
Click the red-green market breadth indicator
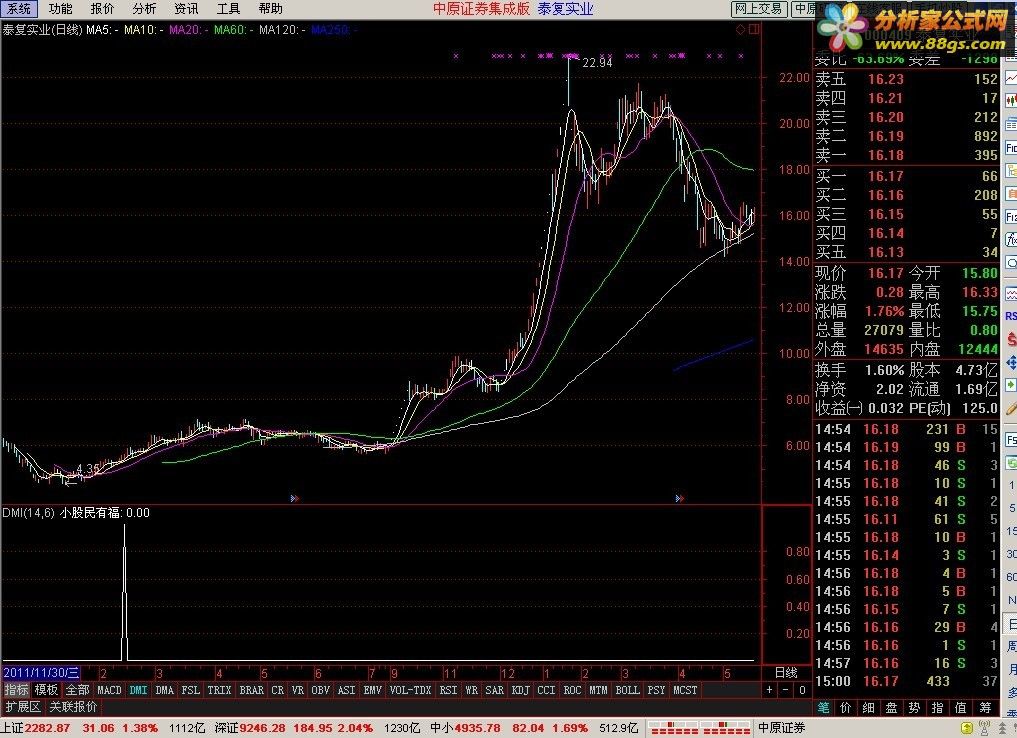pos(699,728)
